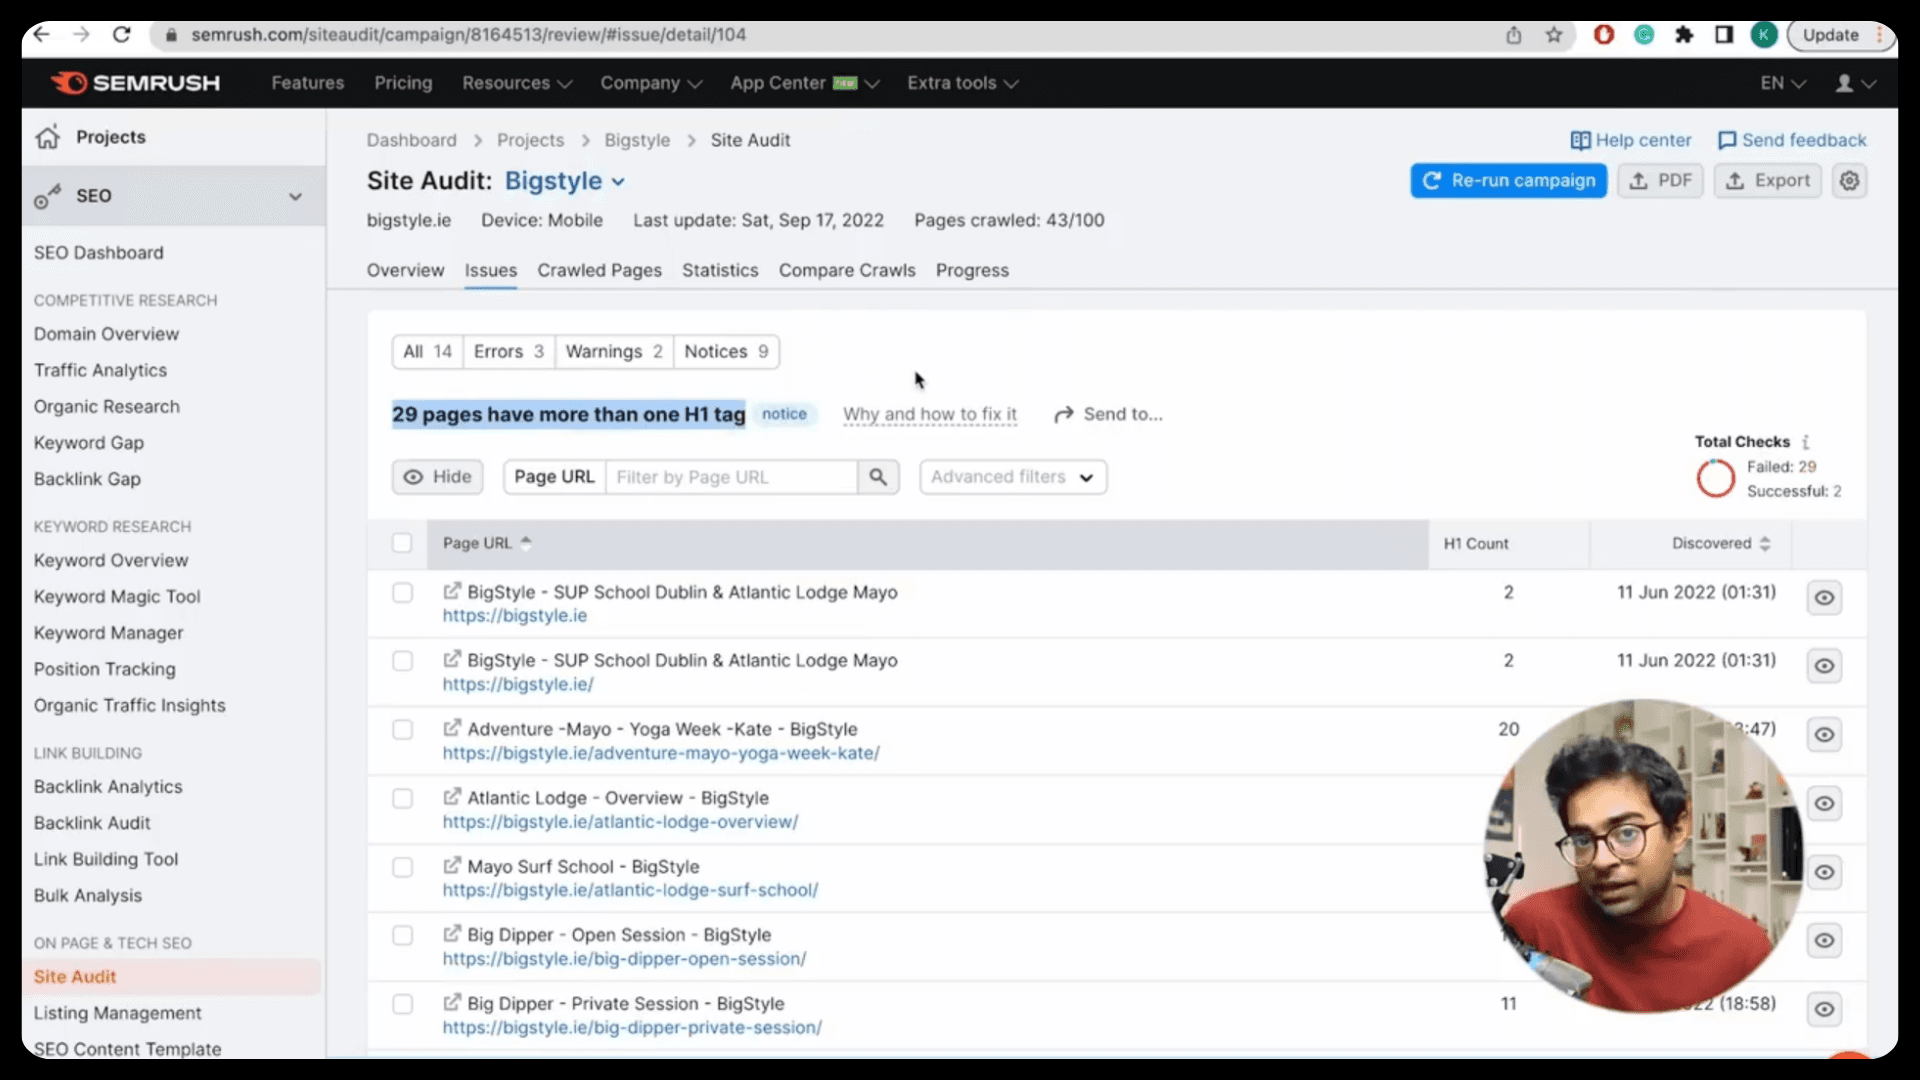Open external link icon for Mayo Surf School row
The image size is (1920, 1080).
click(452, 866)
